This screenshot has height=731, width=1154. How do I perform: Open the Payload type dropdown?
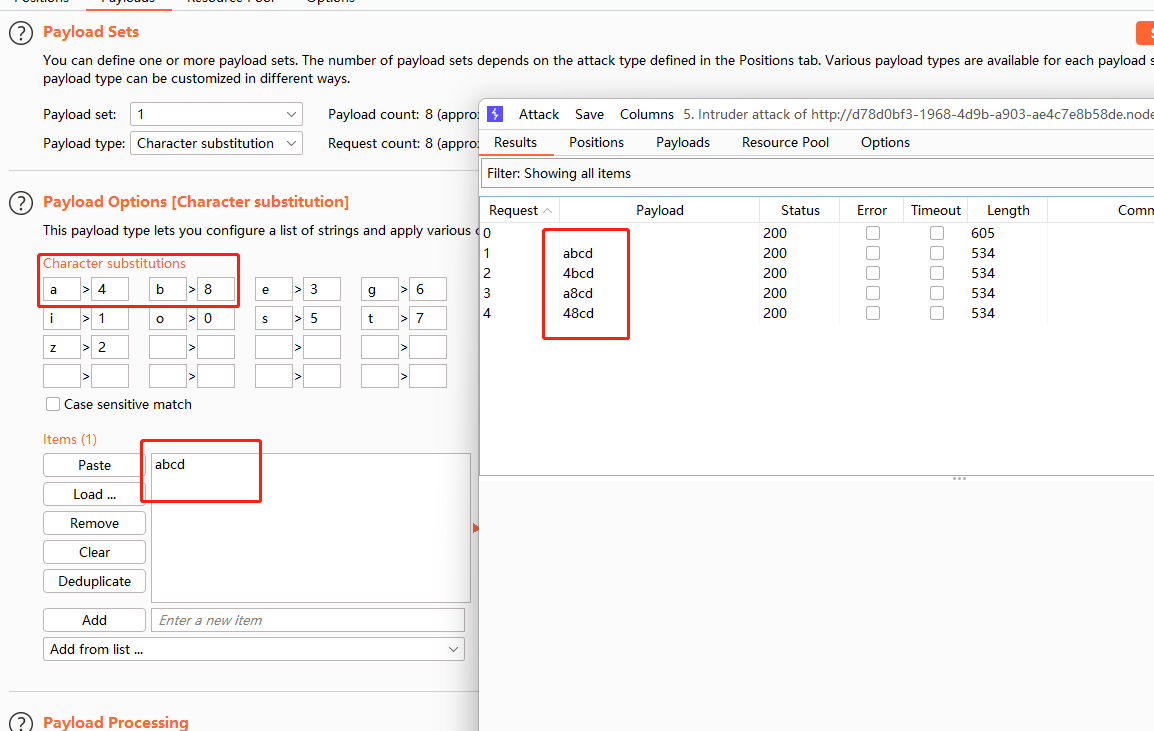click(216, 144)
